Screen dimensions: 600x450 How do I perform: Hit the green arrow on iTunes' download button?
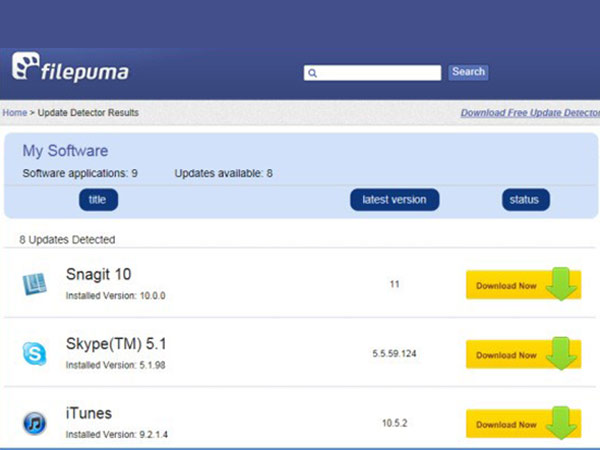[562, 423]
